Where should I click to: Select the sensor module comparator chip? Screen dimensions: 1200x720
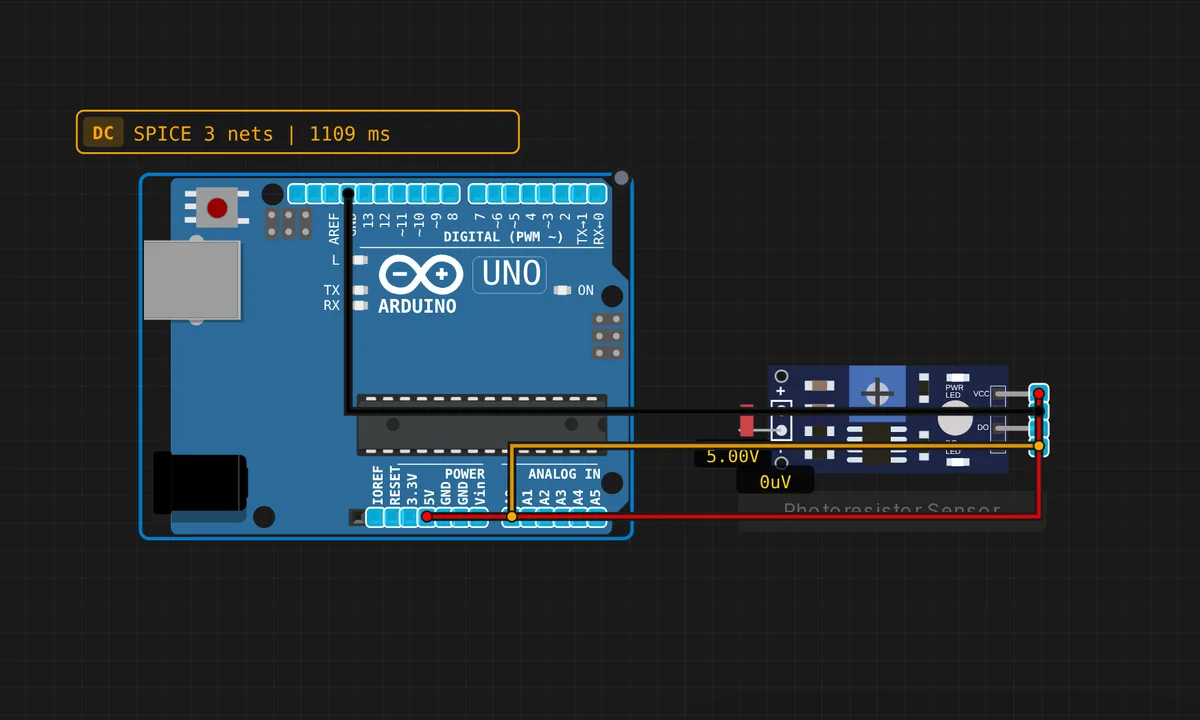877,444
